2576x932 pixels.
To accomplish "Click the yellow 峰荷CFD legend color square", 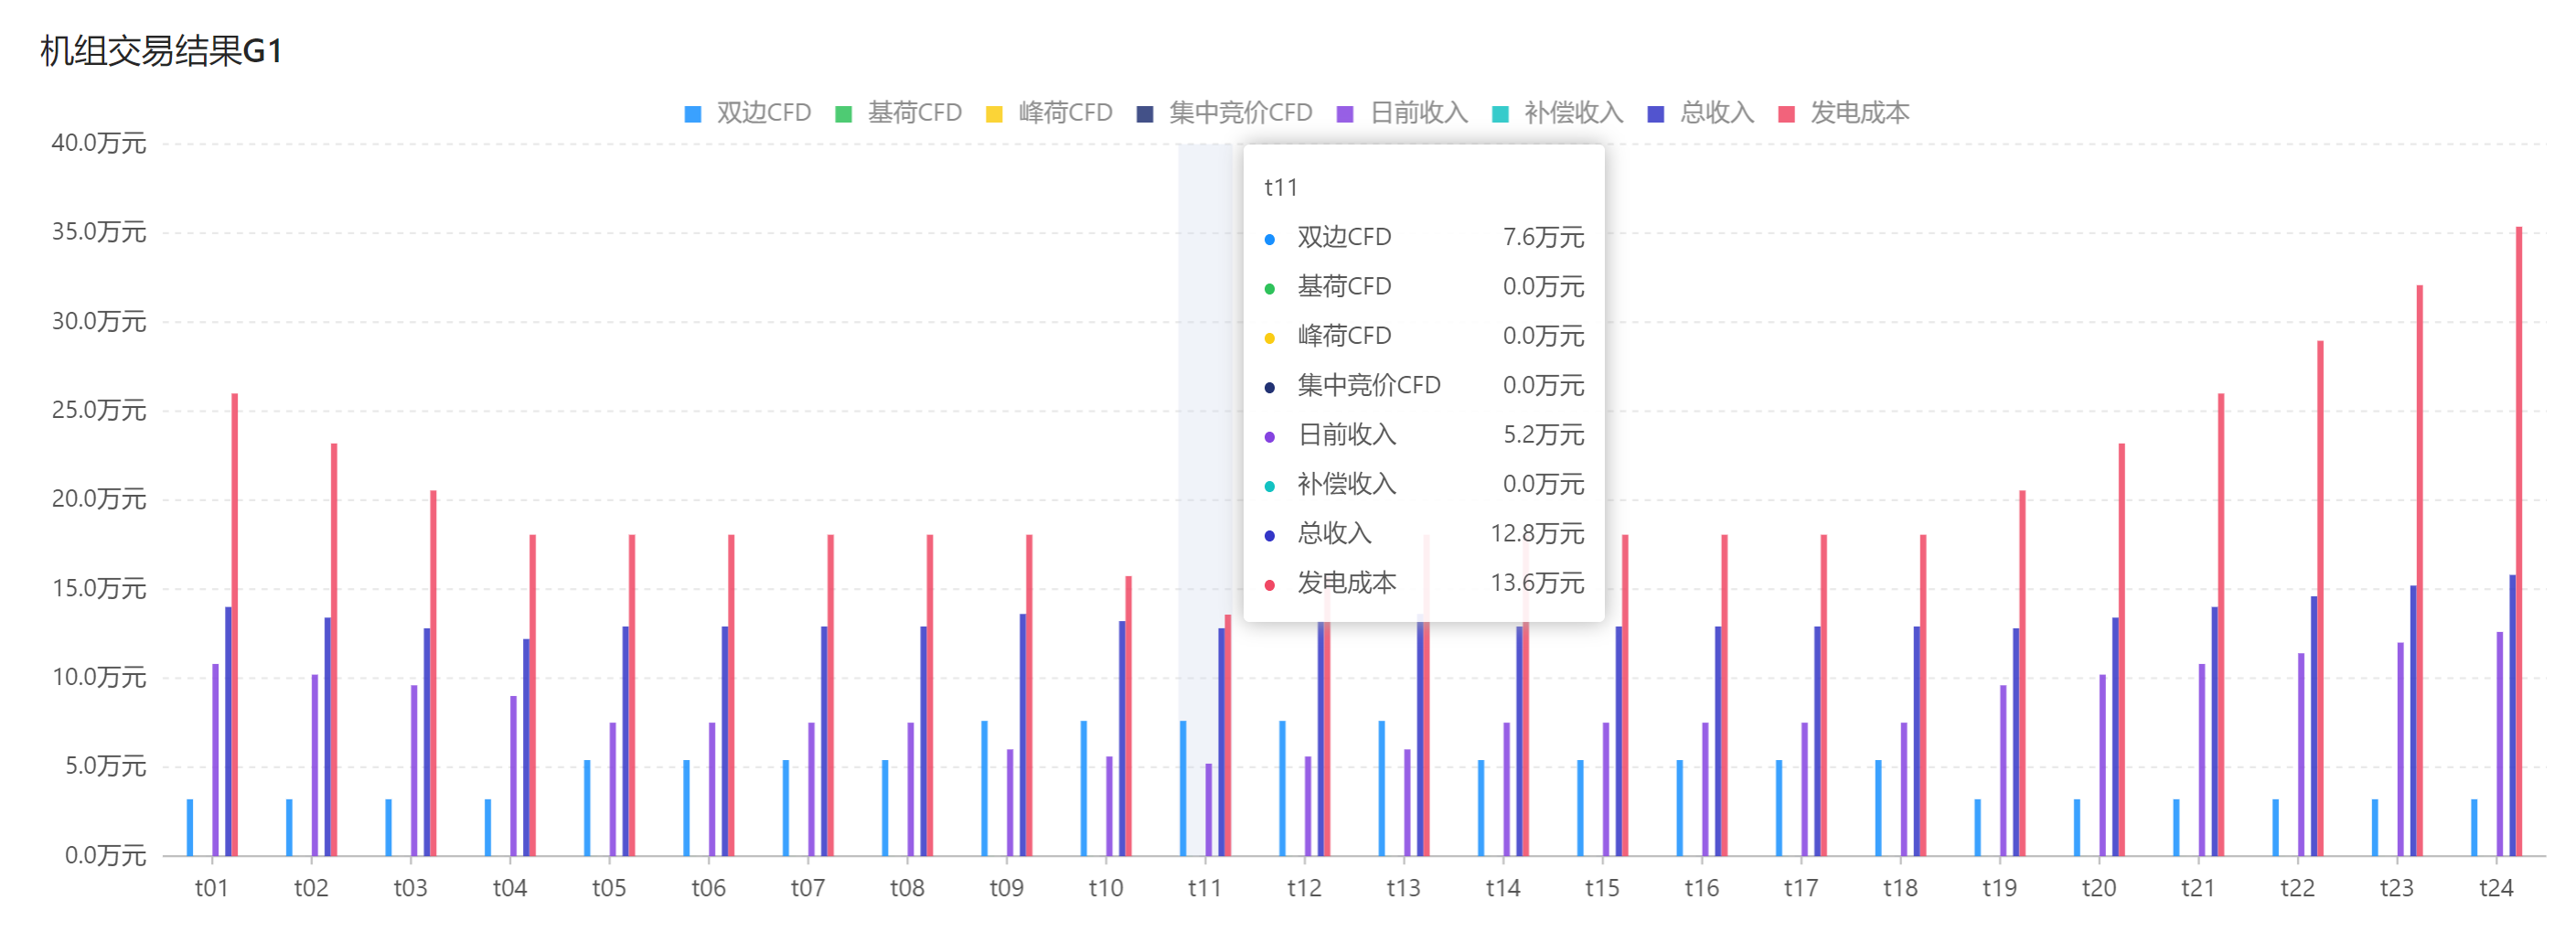I will point(994,114).
